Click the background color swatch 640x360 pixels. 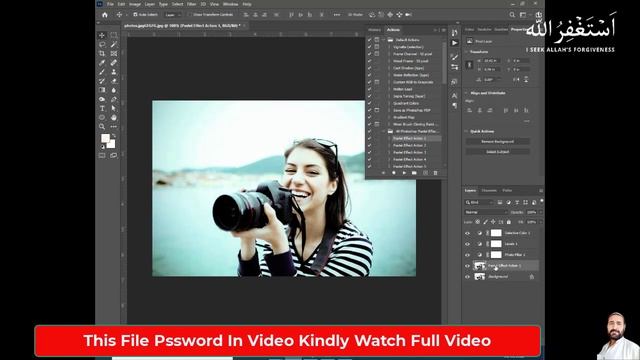[x=111, y=144]
